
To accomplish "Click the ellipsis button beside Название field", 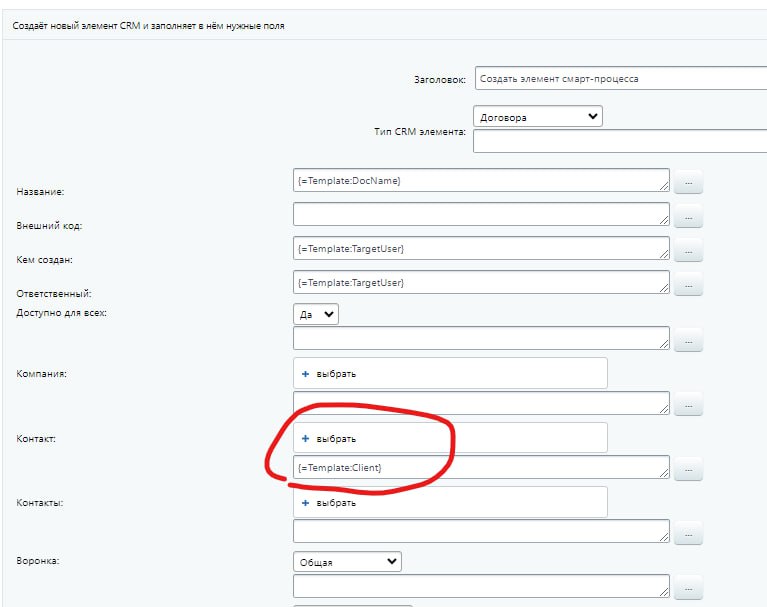I will click(x=688, y=182).
